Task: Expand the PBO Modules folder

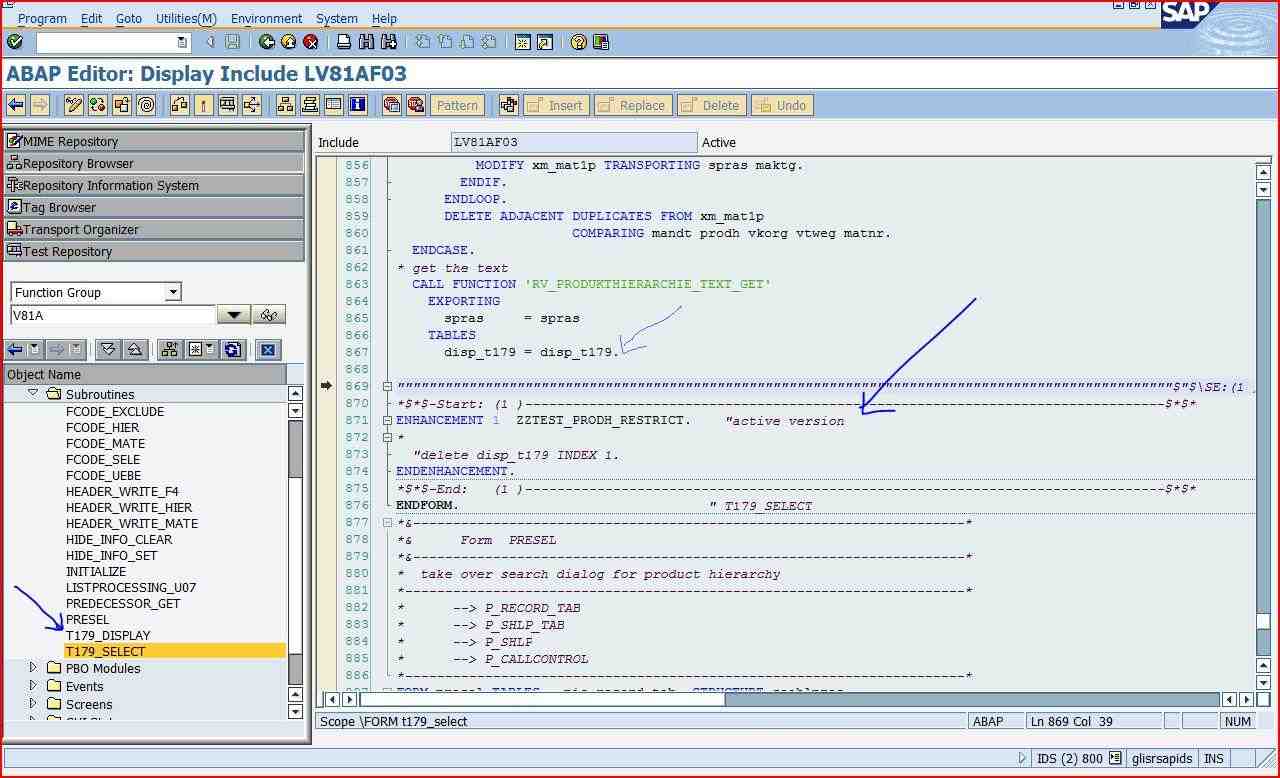Action: coord(33,667)
